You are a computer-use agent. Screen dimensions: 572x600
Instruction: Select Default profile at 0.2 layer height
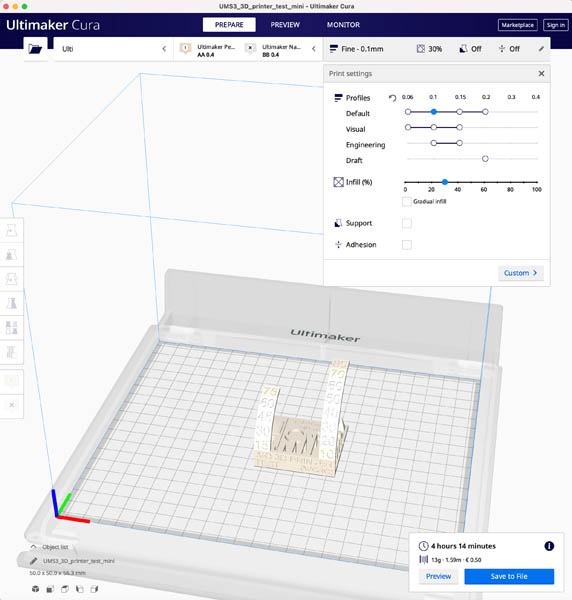485,112
